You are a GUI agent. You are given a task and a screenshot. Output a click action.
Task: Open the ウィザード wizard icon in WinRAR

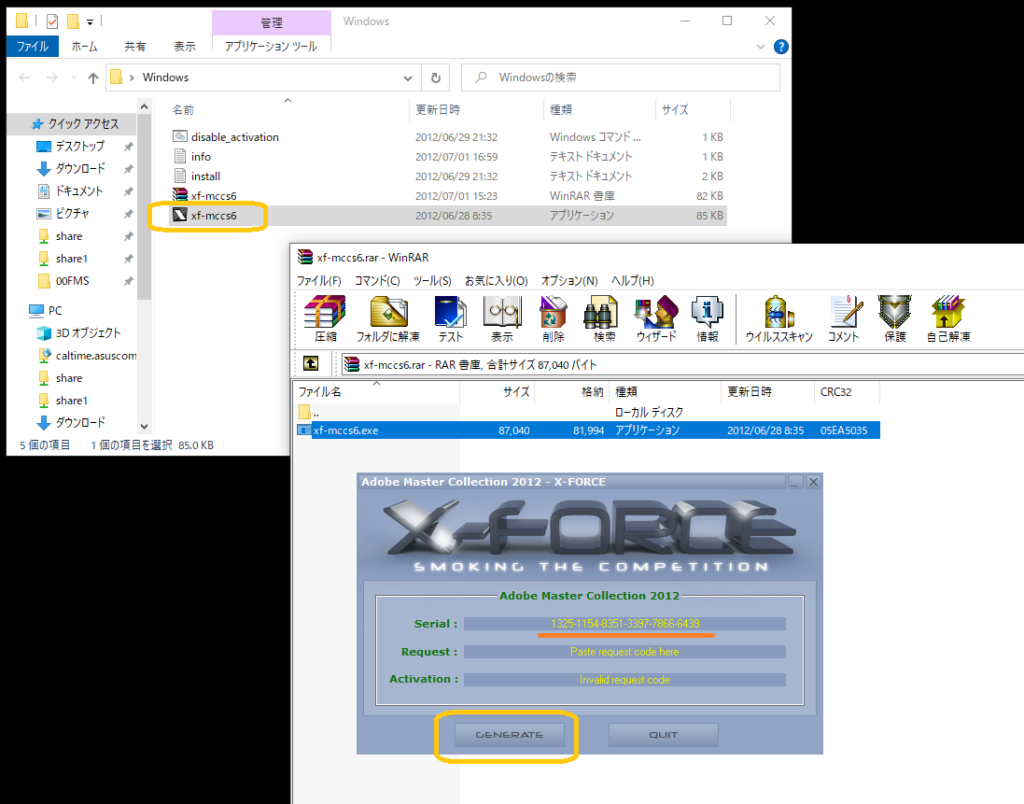pos(656,319)
